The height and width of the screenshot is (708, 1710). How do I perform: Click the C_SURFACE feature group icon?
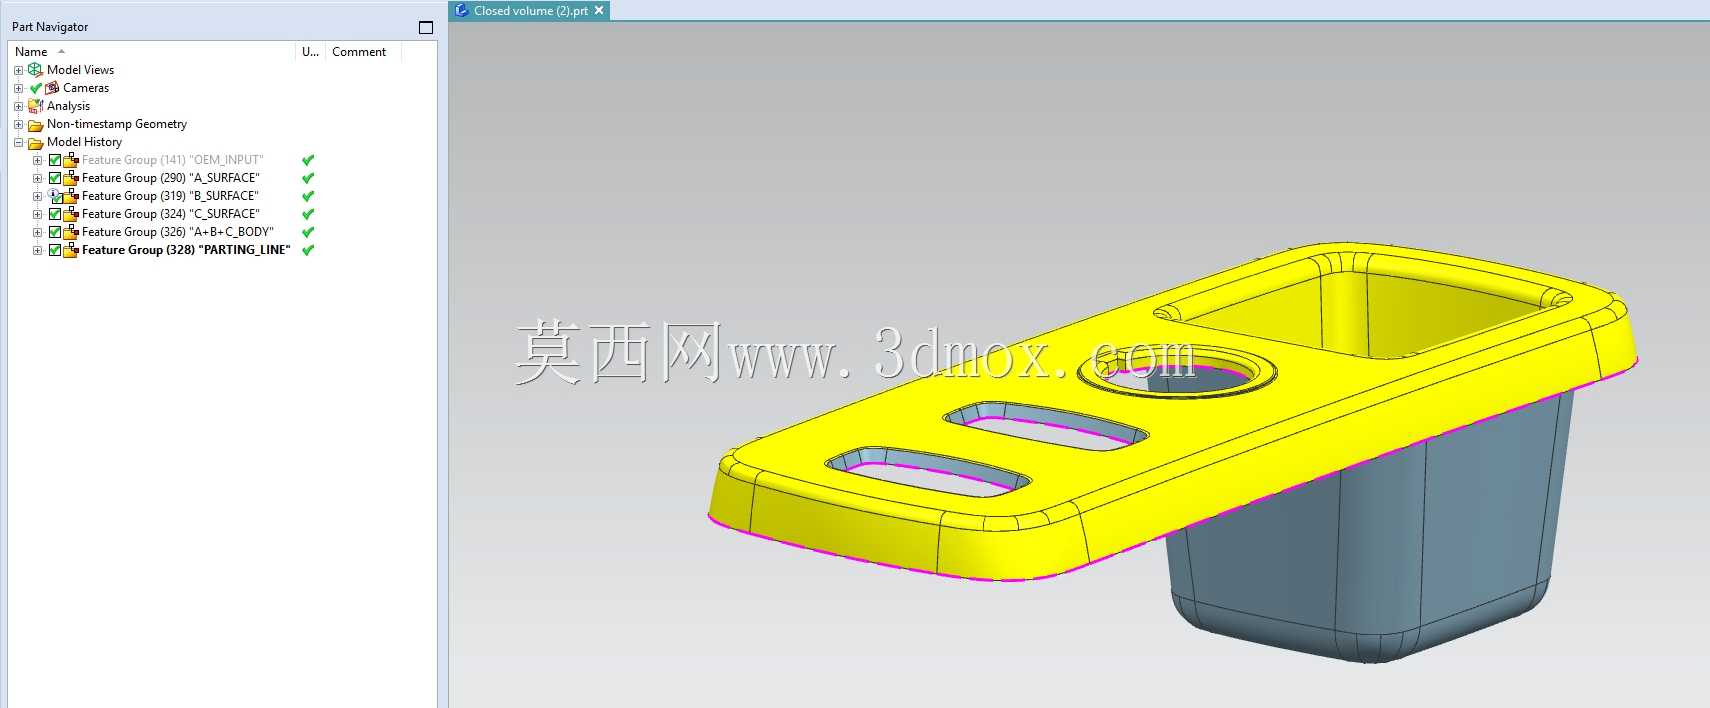(71, 214)
